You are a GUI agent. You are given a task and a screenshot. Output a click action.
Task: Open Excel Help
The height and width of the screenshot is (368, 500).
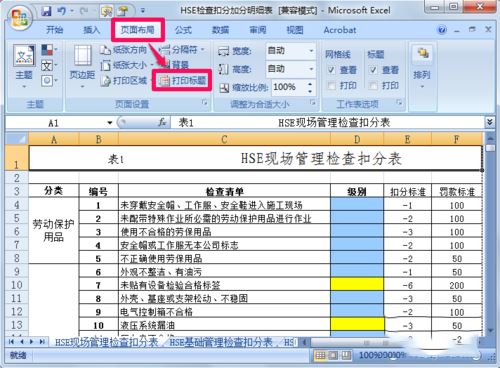point(442,30)
